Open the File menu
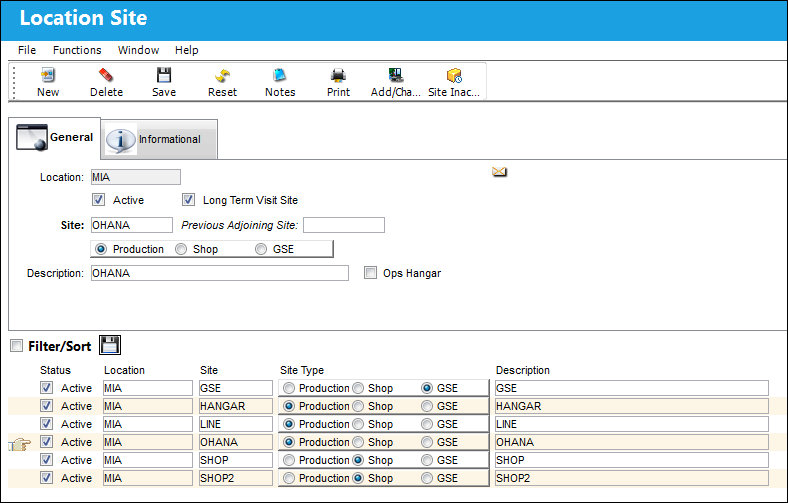Screen dimensions: 788x503 (27, 50)
